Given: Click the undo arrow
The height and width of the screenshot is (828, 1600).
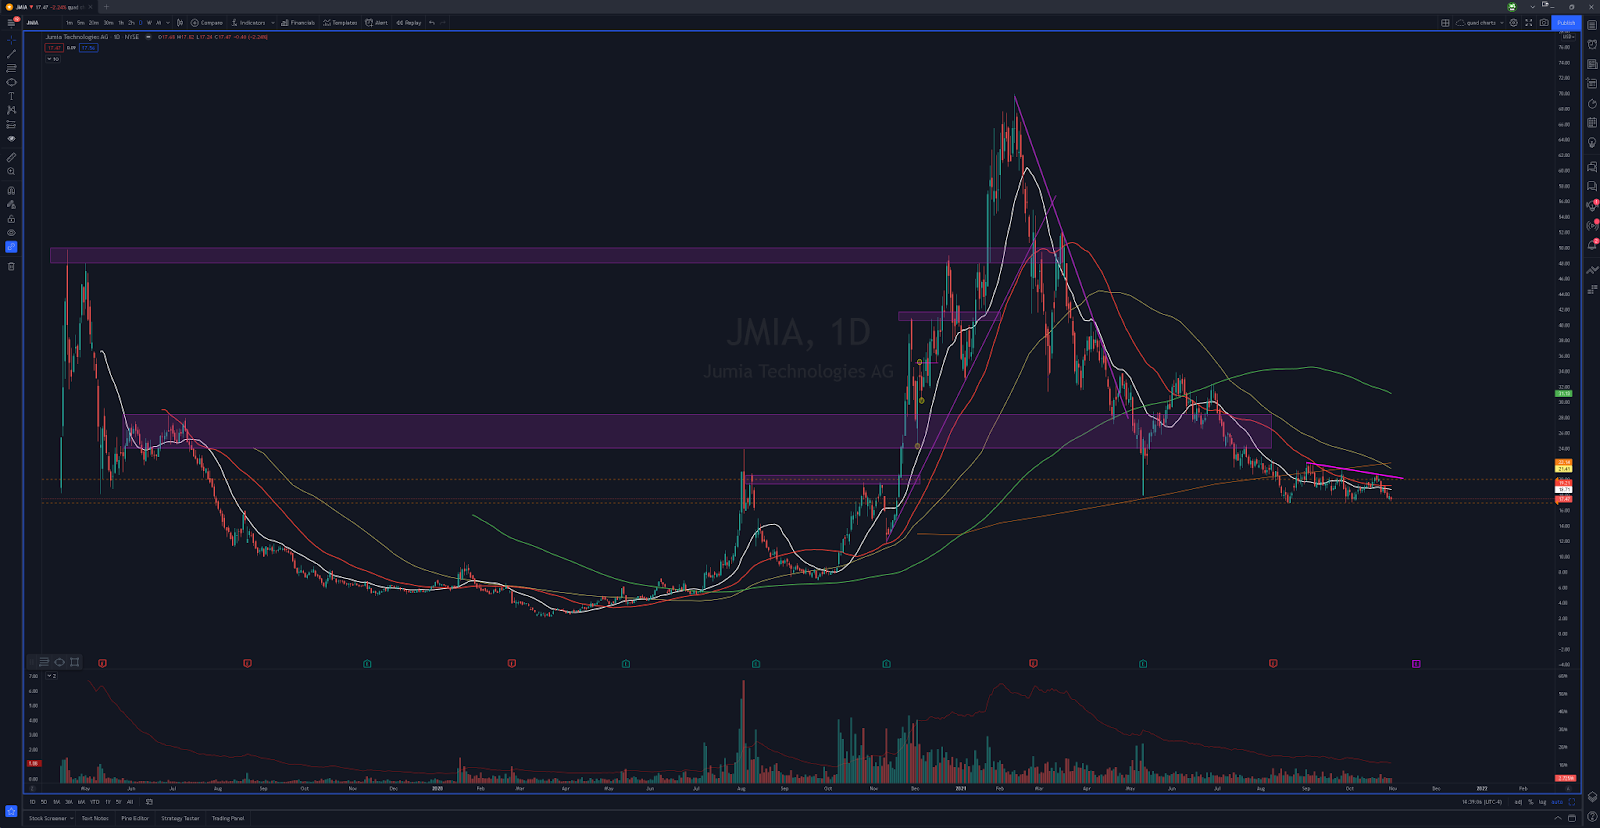Looking at the screenshot, I should (x=432, y=22).
